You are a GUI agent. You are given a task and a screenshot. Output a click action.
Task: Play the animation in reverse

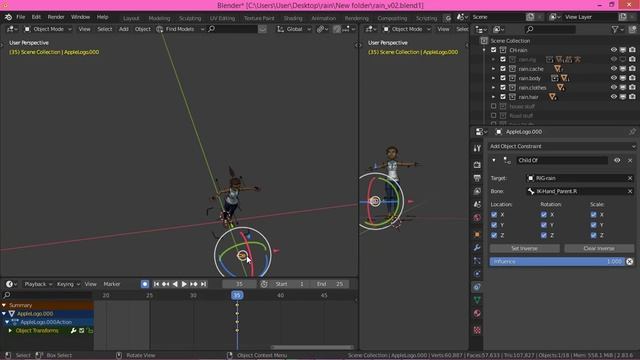[x=175, y=284]
